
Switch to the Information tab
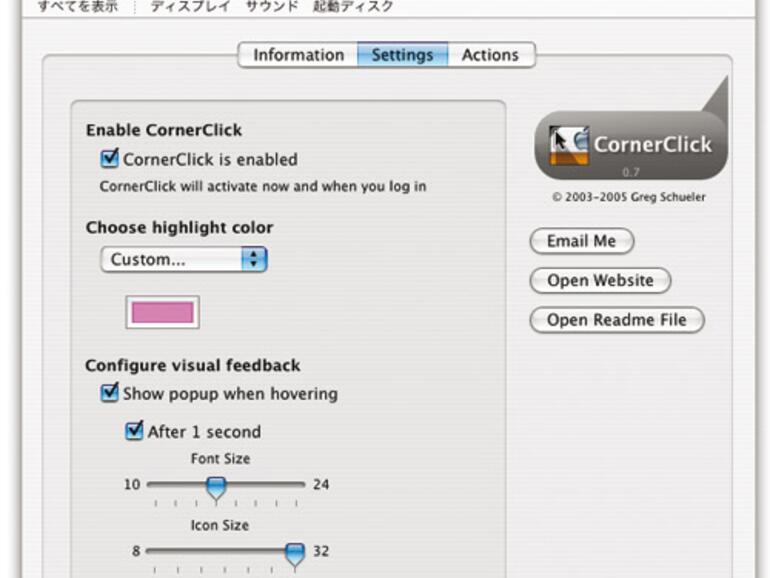coord(298,55)
